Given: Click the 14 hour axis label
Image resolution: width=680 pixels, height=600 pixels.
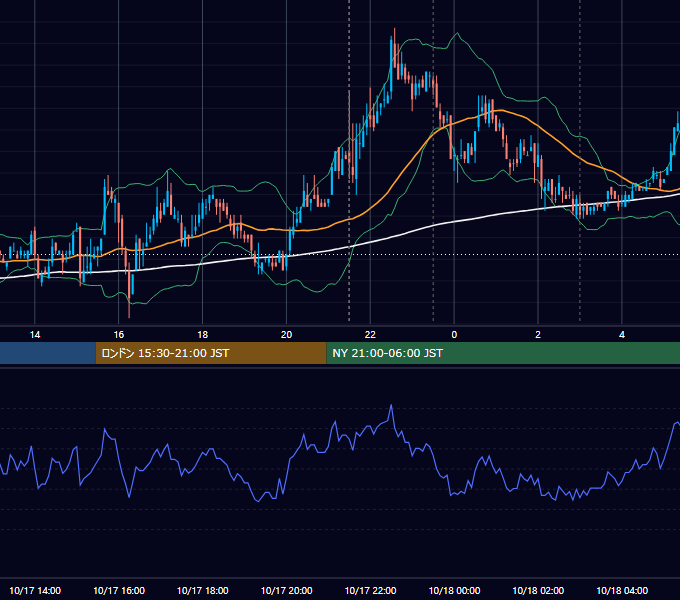Looking at the screenshot, I should 35,335.
